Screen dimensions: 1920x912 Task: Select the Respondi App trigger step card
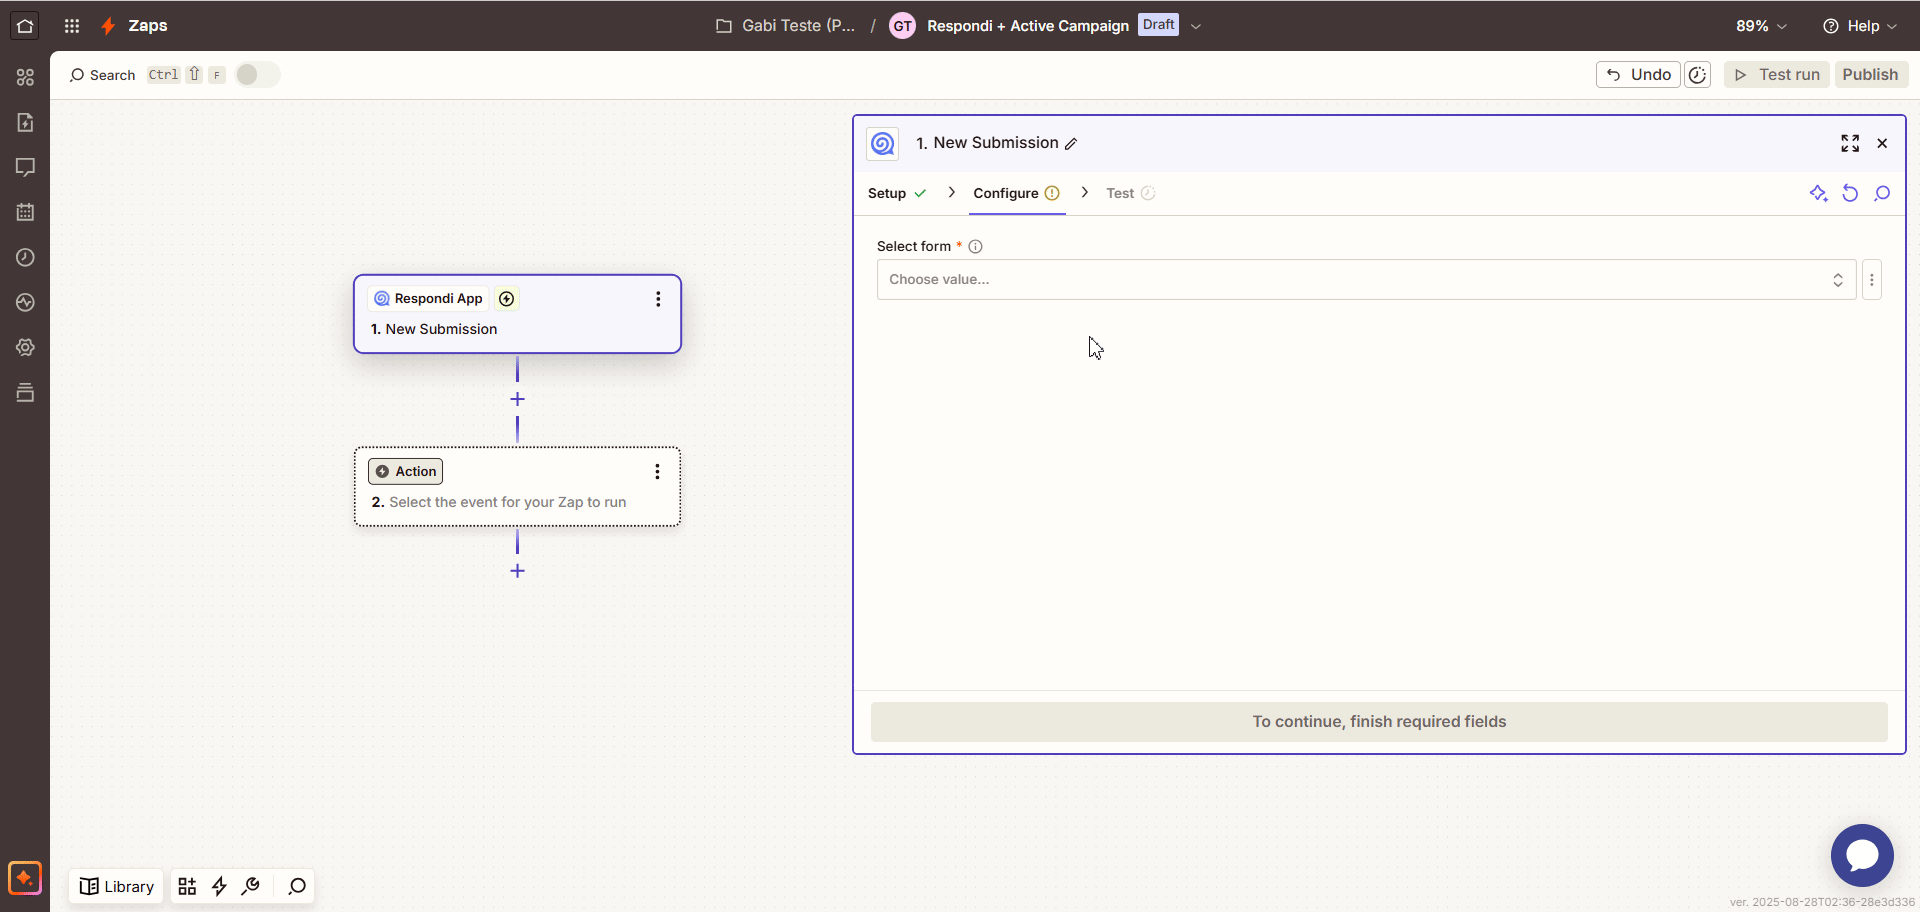point(517,314)
